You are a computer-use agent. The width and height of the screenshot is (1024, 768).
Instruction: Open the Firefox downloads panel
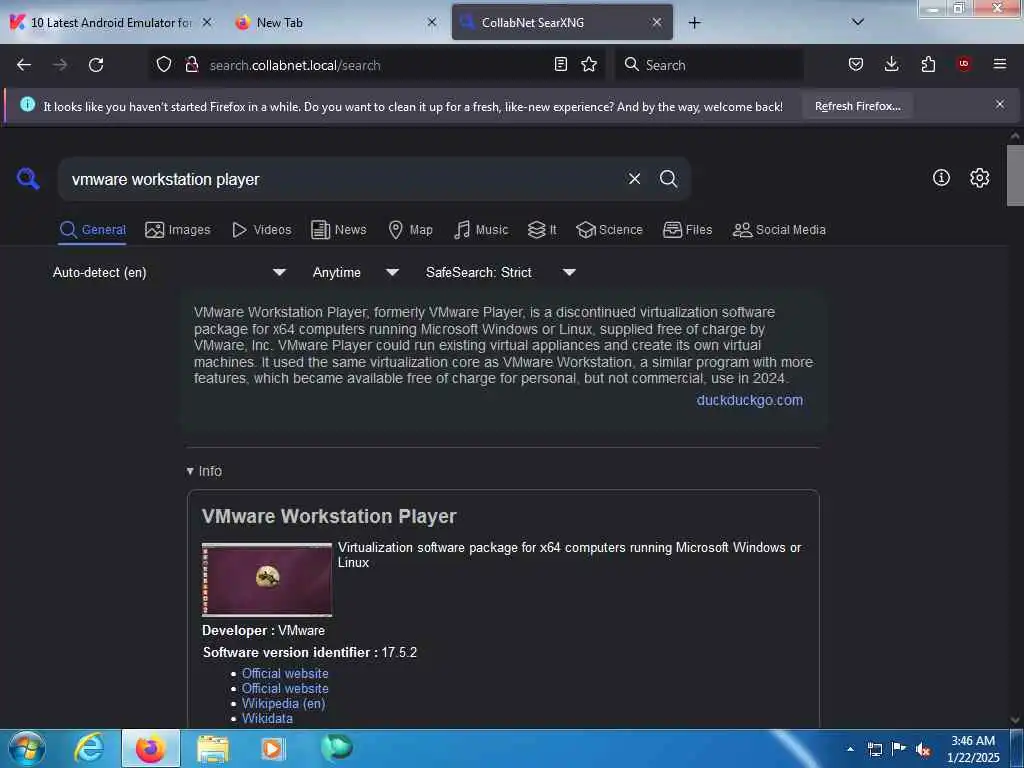pyautogui.click(x=891, y=64)
